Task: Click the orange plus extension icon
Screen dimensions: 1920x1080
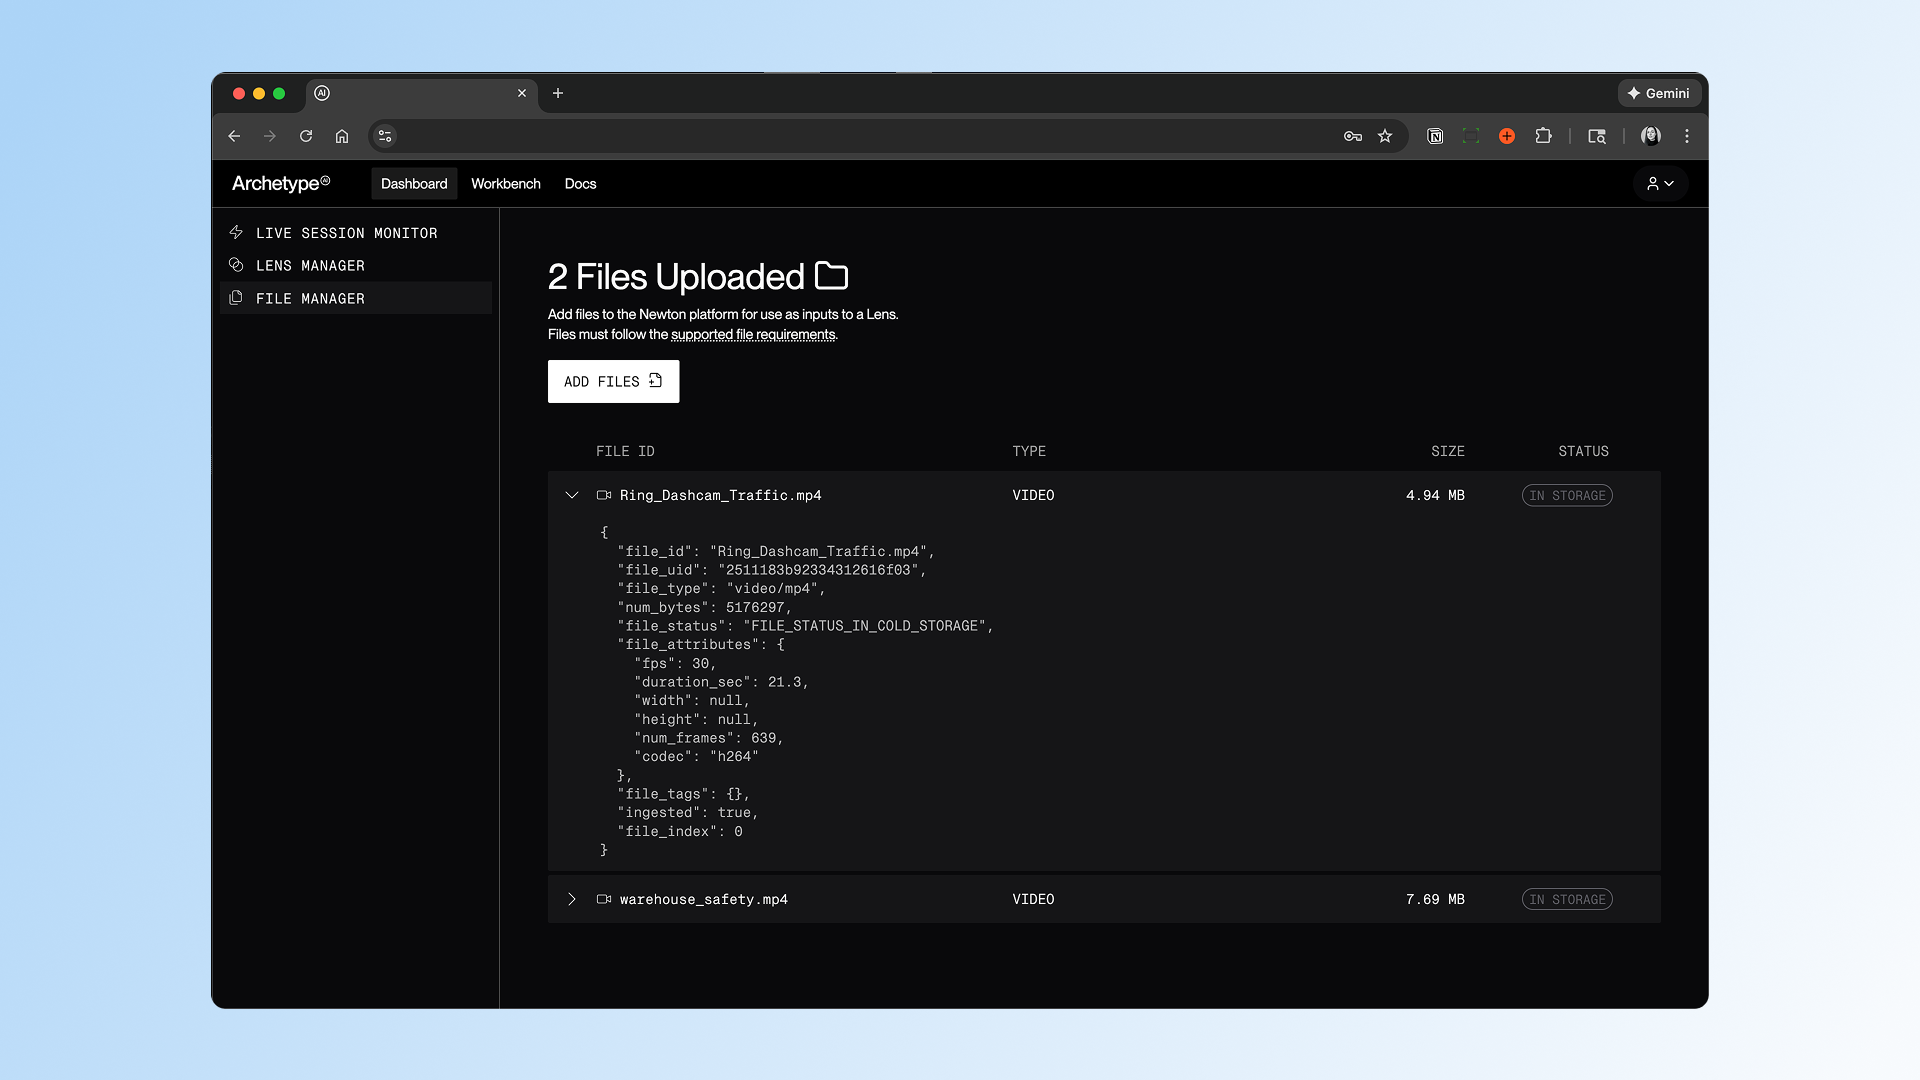Action: pos(1507,136)
